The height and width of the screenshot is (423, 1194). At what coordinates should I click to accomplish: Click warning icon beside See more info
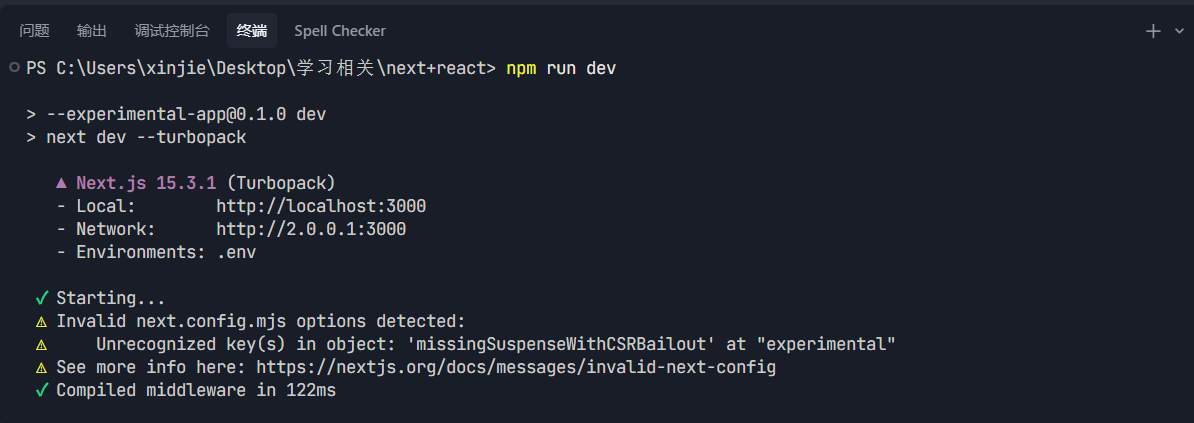pyautogui.click(x=42, y=368)
